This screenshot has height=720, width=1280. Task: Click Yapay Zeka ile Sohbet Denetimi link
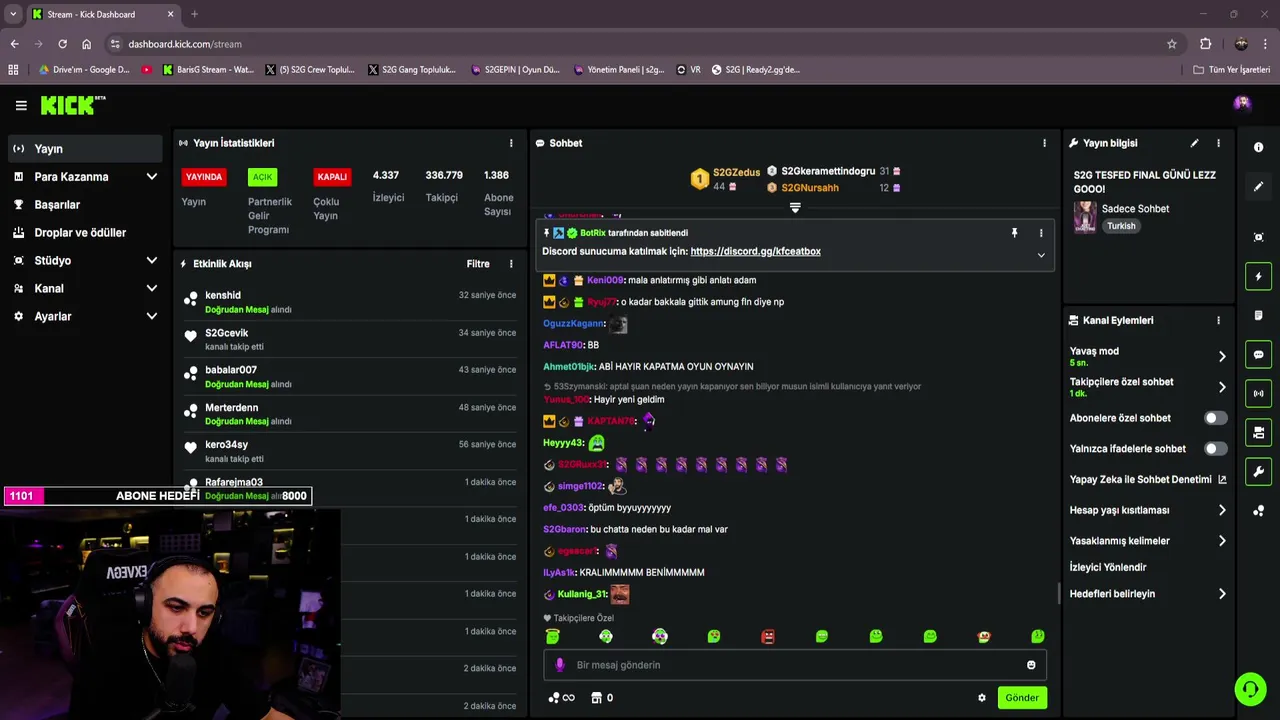click(x=1148, y=480)
